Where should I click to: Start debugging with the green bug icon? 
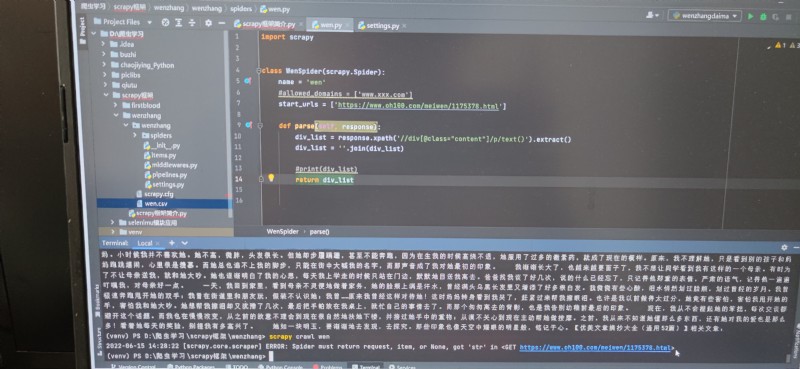coord(763,16)
